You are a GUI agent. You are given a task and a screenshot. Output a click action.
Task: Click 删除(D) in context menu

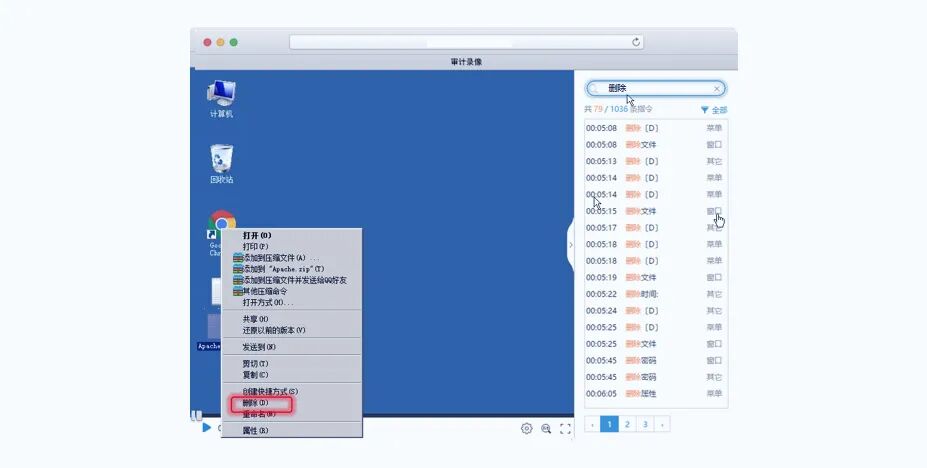click(x=291, y=403)
